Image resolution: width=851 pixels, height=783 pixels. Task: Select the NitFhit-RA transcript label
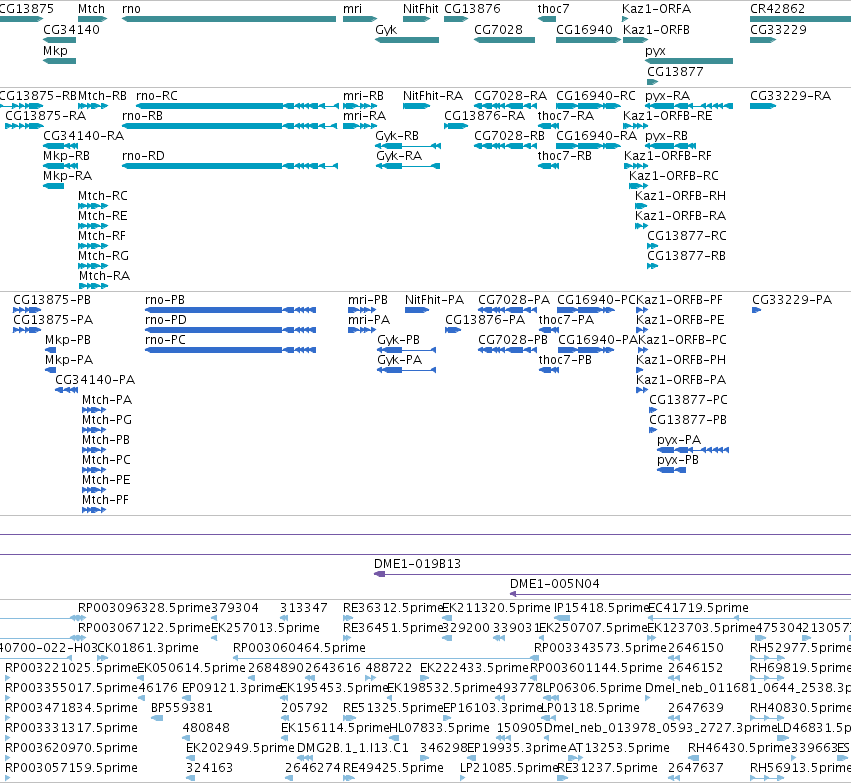[433, 96]
